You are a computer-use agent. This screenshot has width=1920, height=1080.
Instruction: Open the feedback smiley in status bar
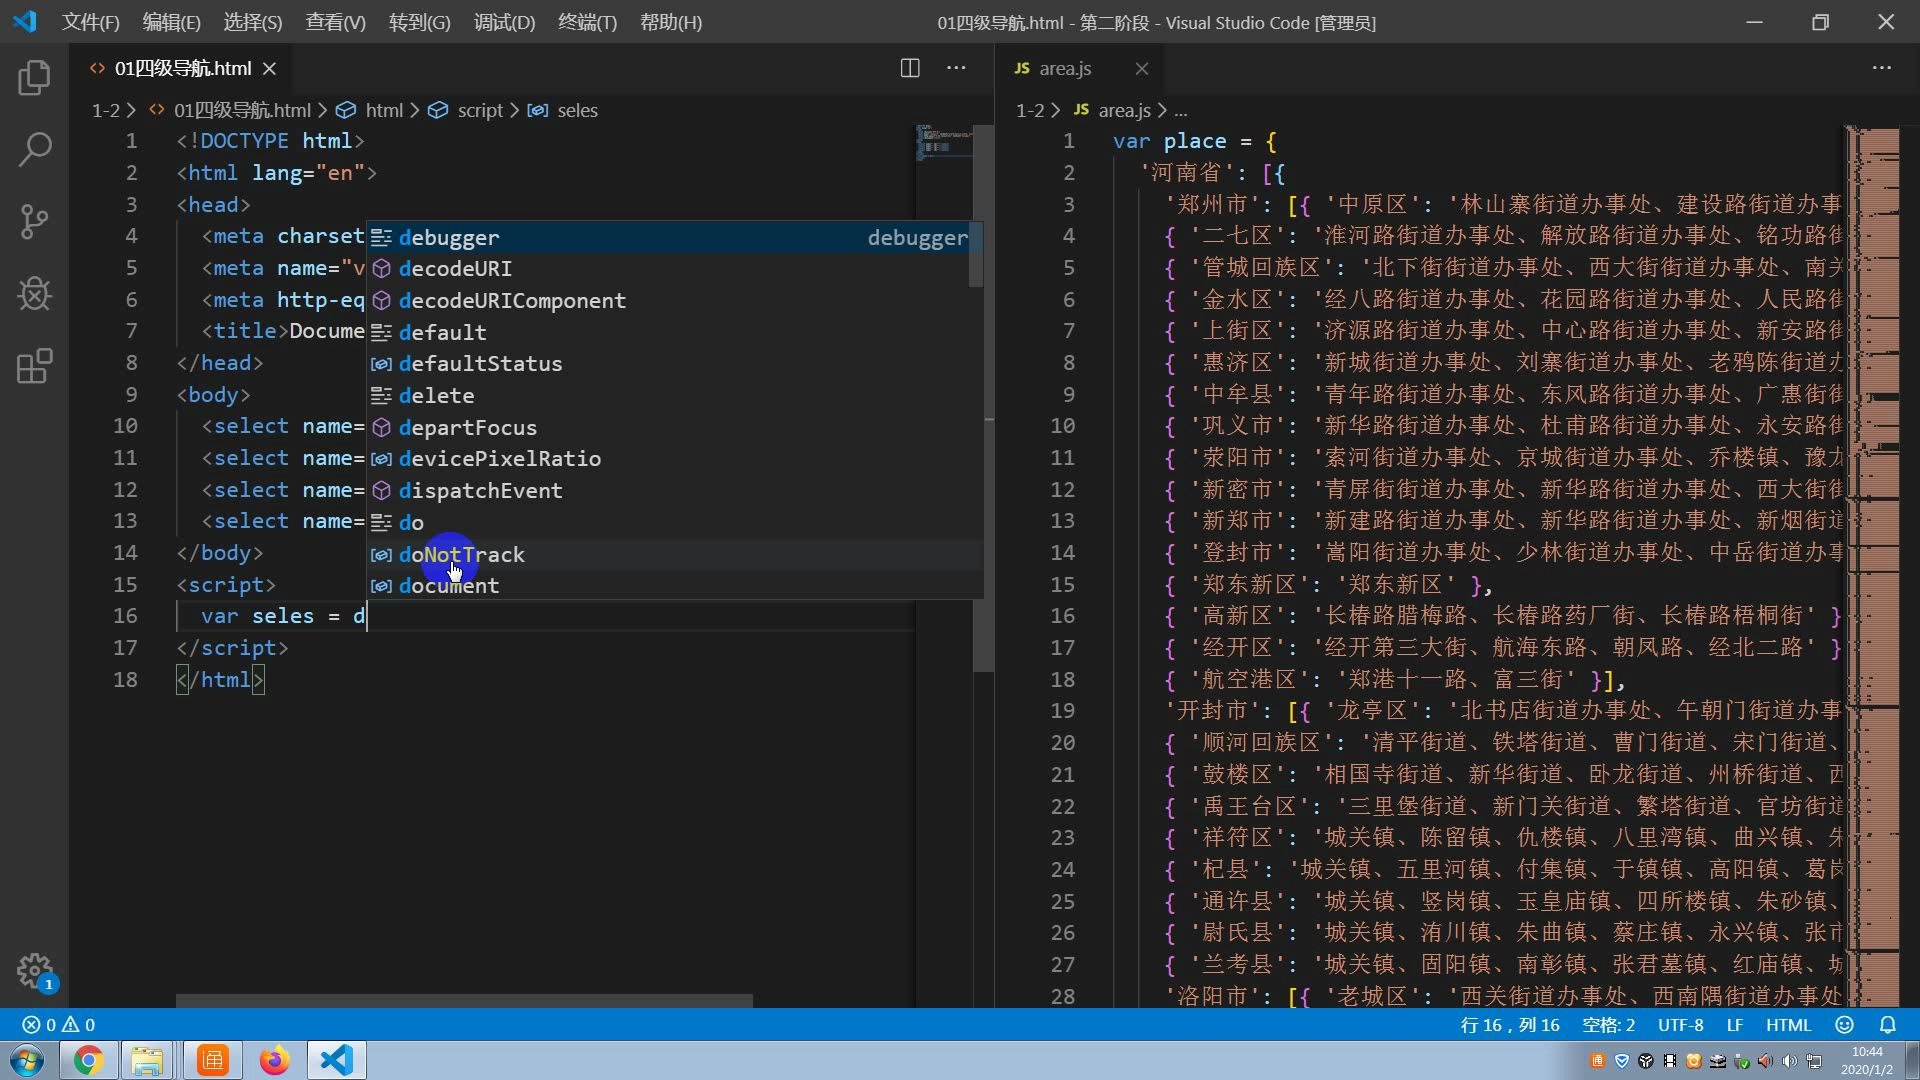tap(1845, 1025)
